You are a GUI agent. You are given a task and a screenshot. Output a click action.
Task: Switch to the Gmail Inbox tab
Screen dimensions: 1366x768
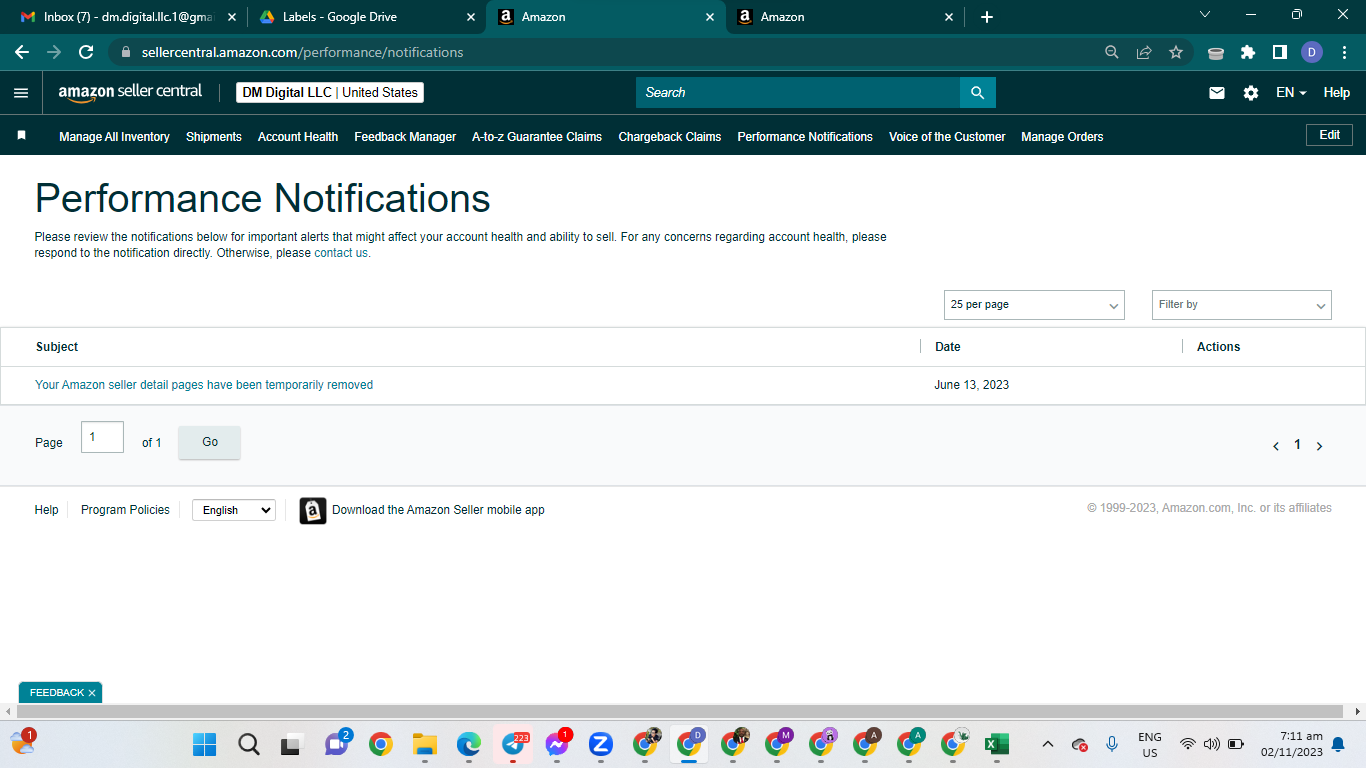(128, 17)
